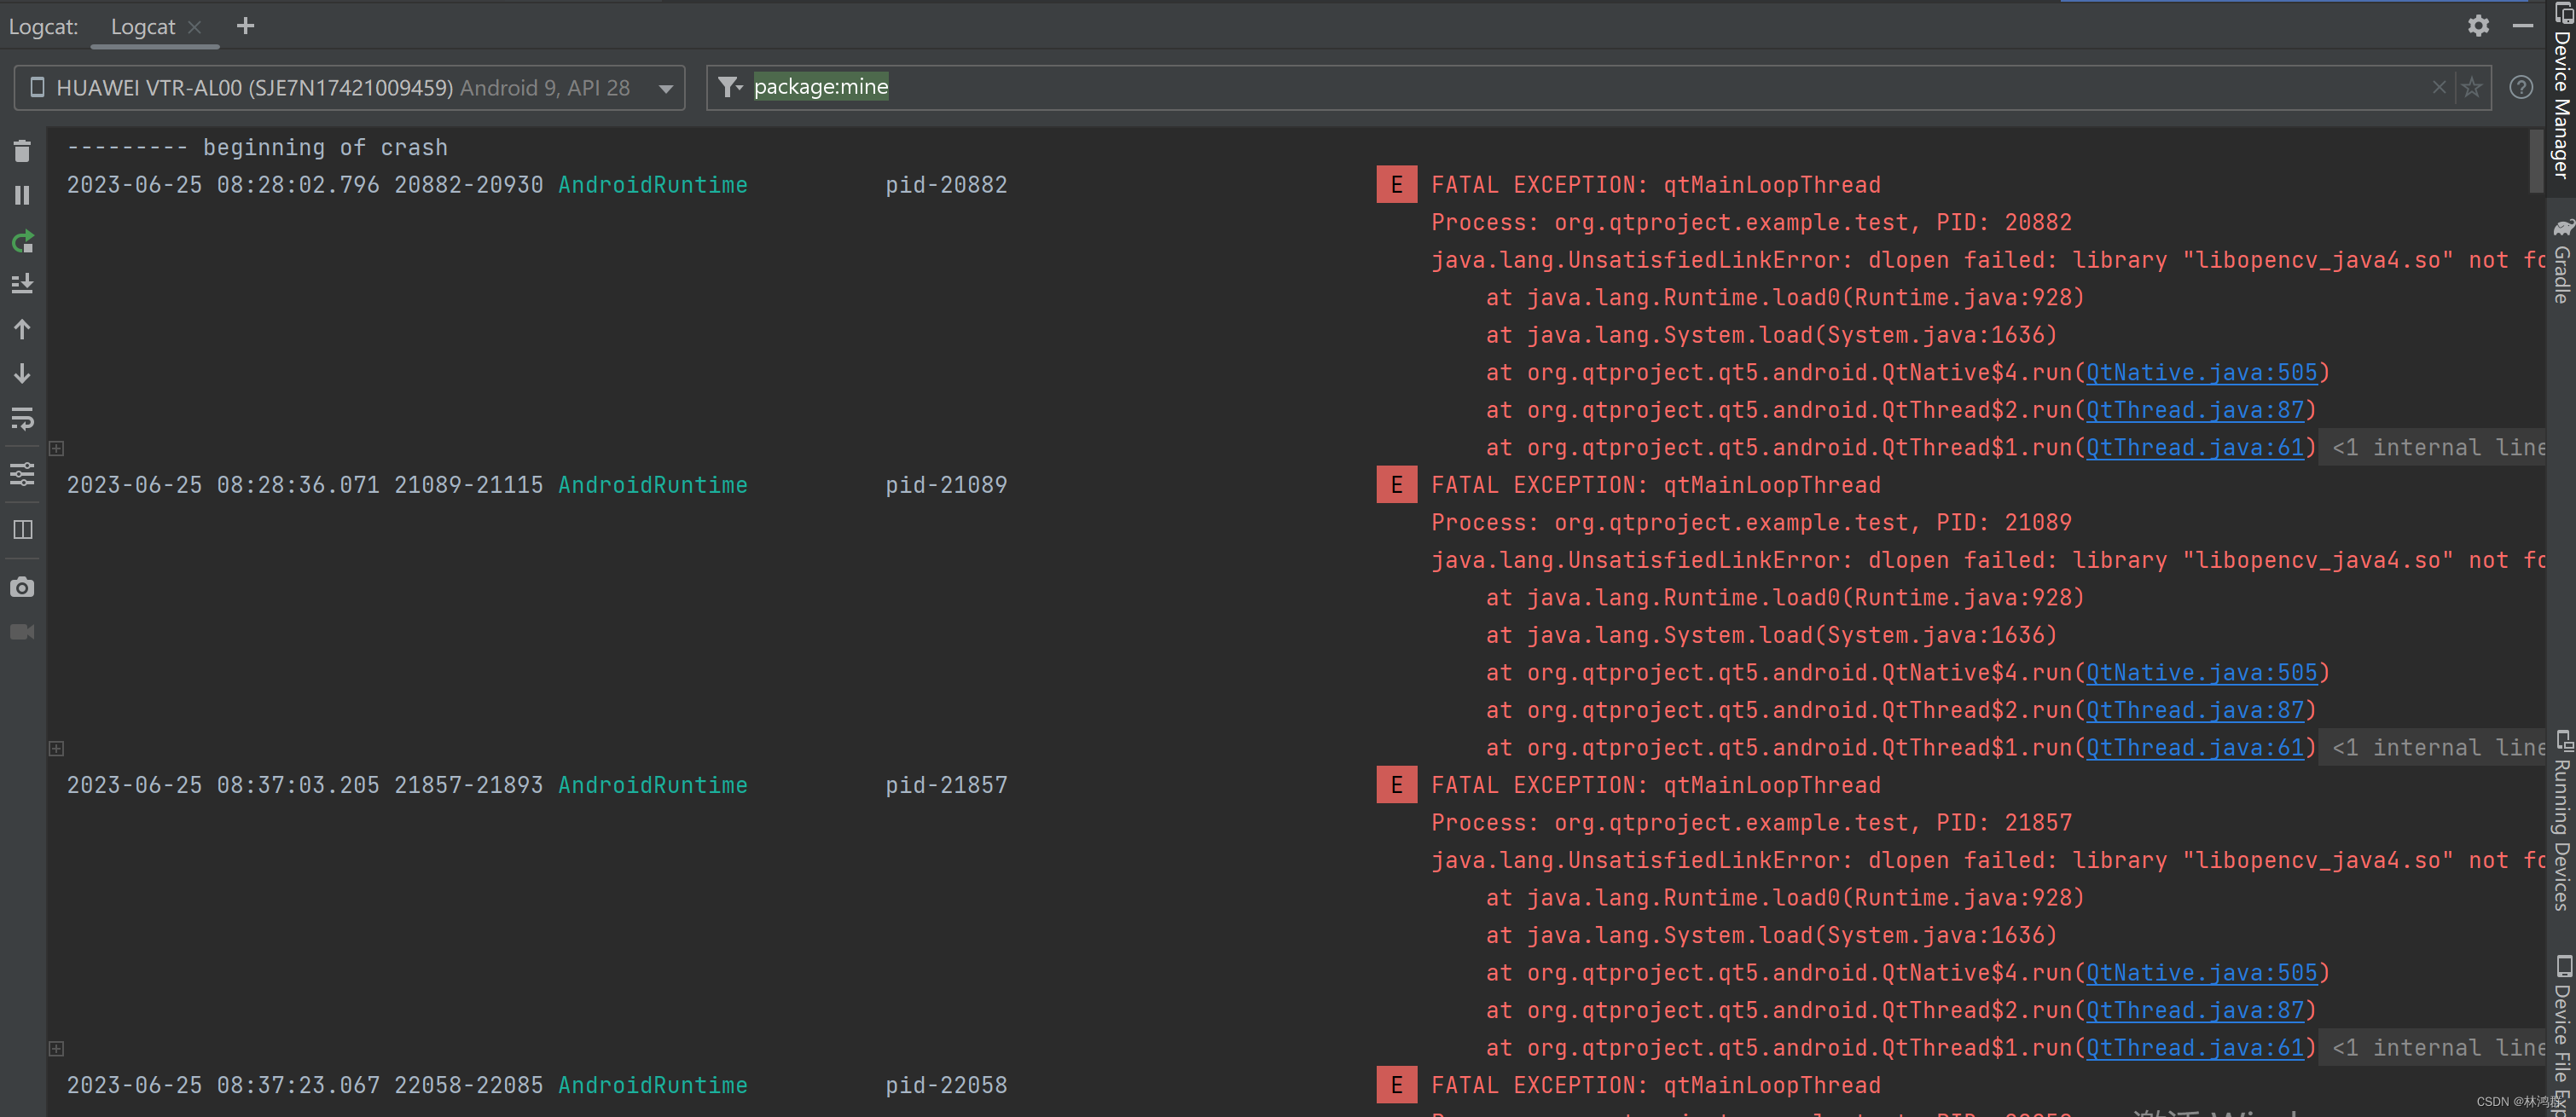Click 'beginning of crash' log line

click(x=257, y=147)
